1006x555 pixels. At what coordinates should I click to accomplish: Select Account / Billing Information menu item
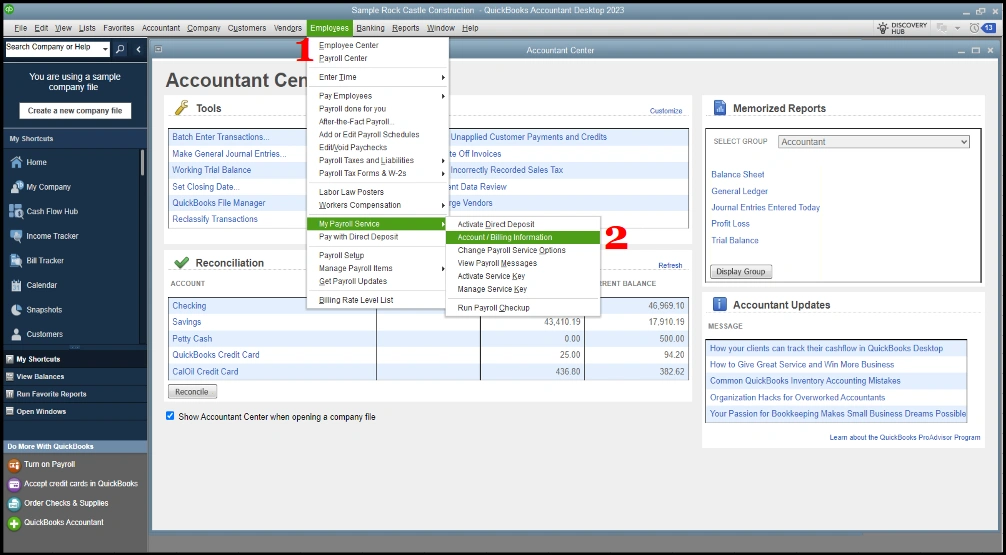(x=504, y=237)
